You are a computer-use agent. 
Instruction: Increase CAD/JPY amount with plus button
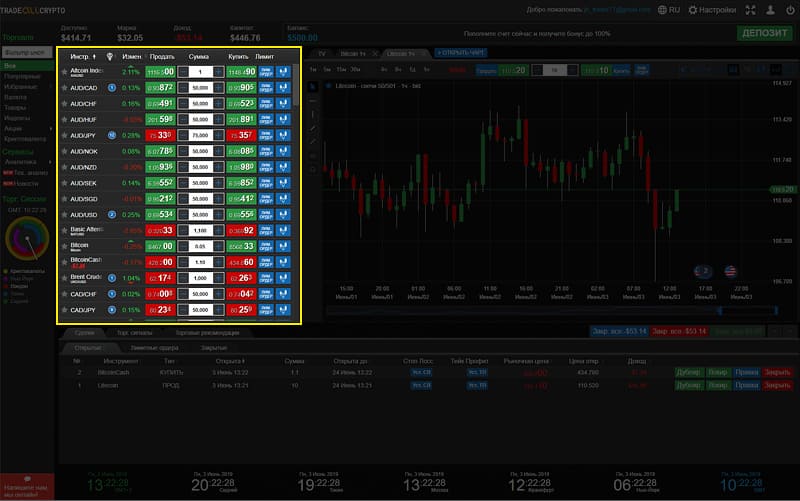(x=218, y=310)
